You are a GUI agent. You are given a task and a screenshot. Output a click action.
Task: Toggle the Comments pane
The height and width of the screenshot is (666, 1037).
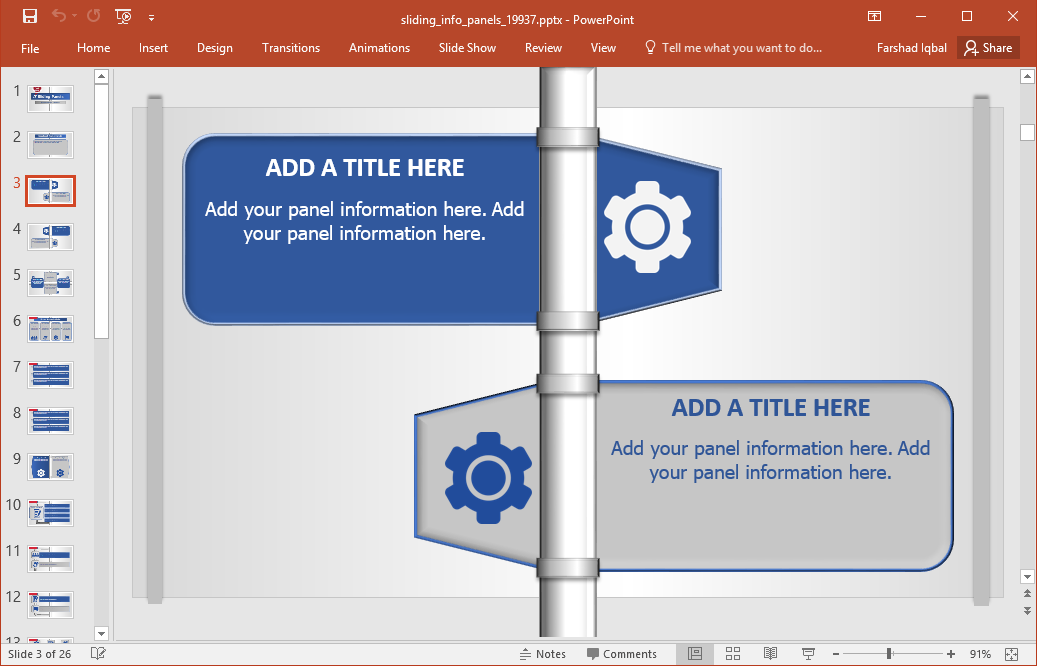tap(622, 653)
